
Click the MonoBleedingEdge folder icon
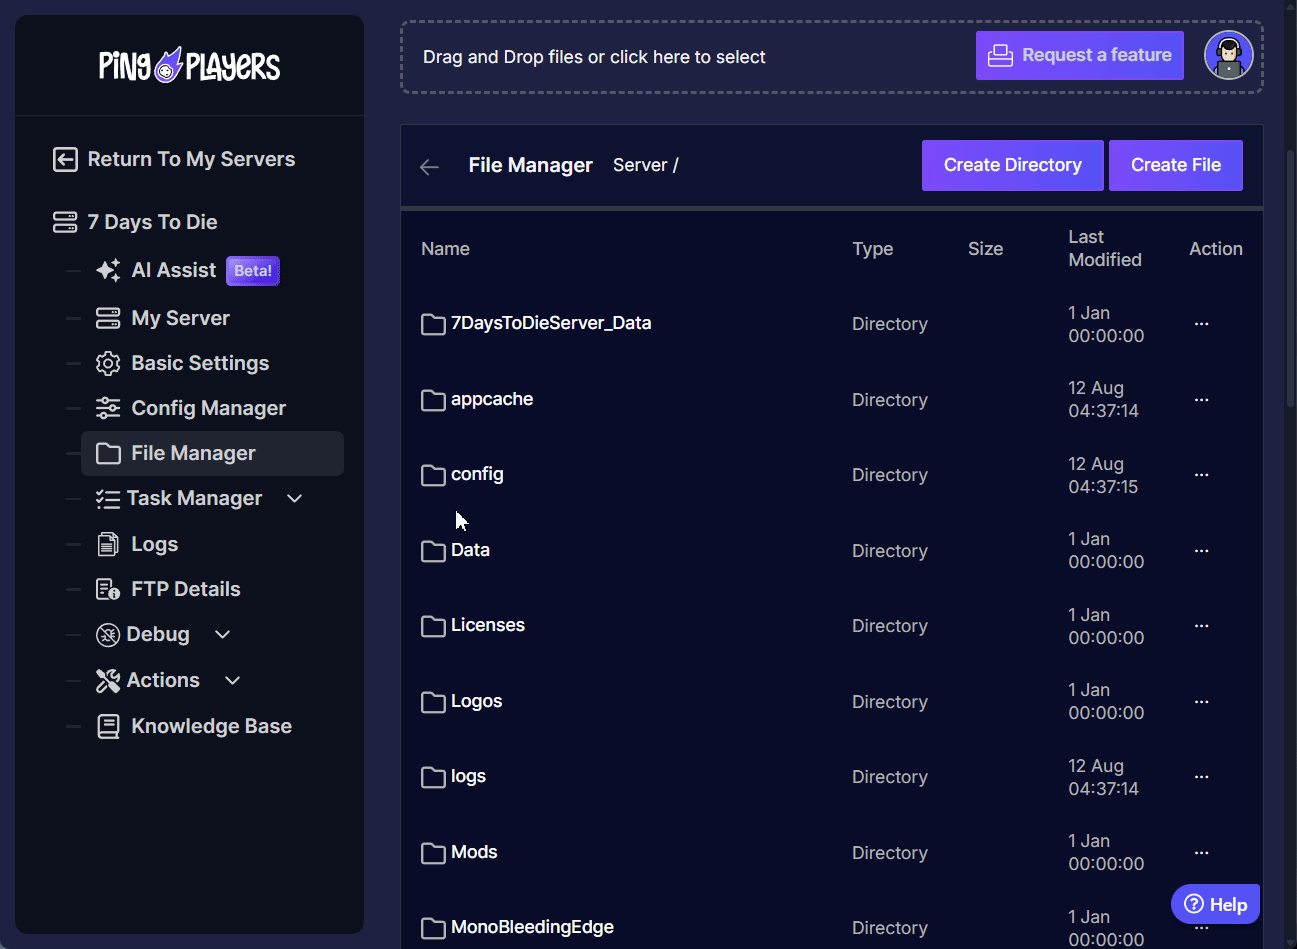pos(433,928)
